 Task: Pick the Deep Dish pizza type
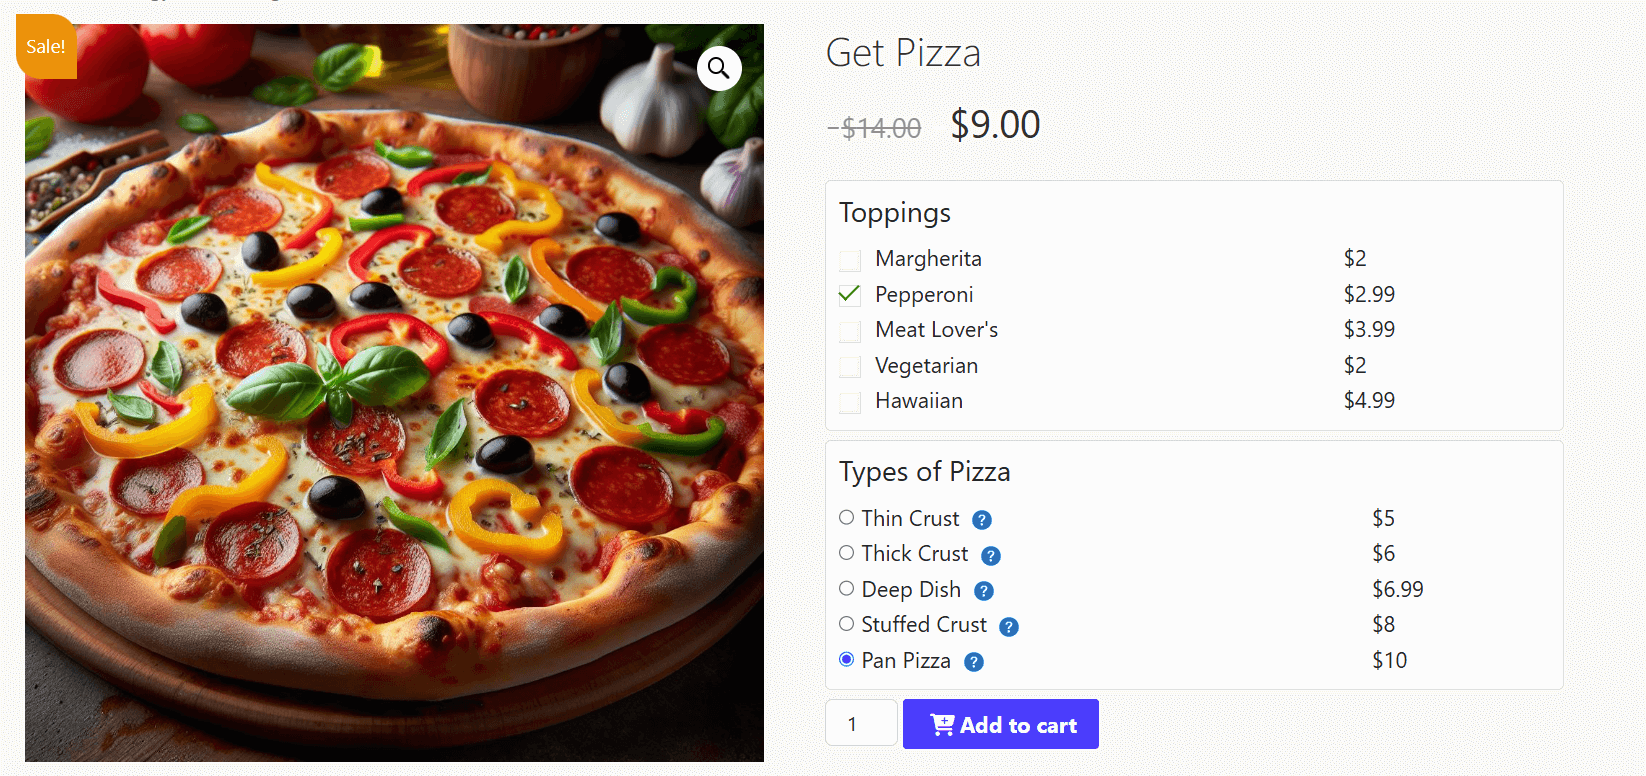coord(847,589)
